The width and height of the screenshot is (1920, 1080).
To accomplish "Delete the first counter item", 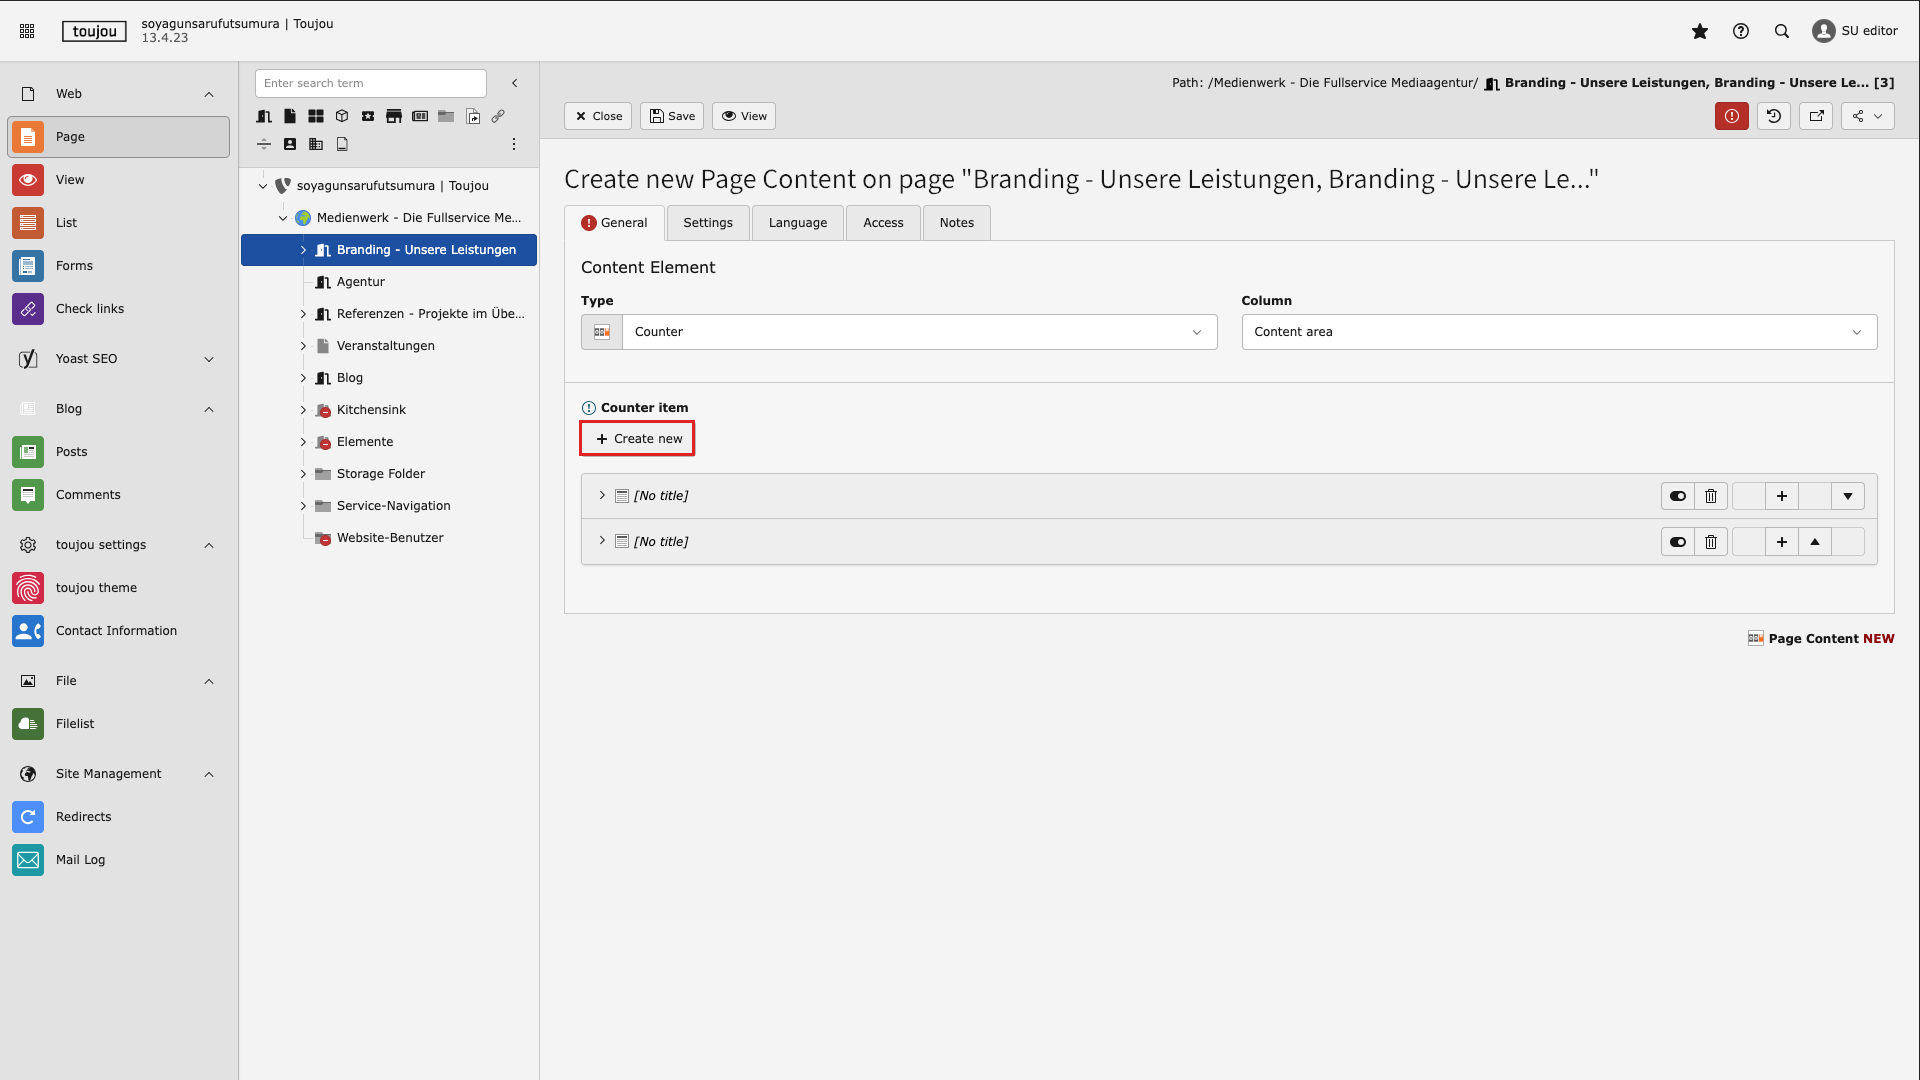I will [x=1711, y=496].
